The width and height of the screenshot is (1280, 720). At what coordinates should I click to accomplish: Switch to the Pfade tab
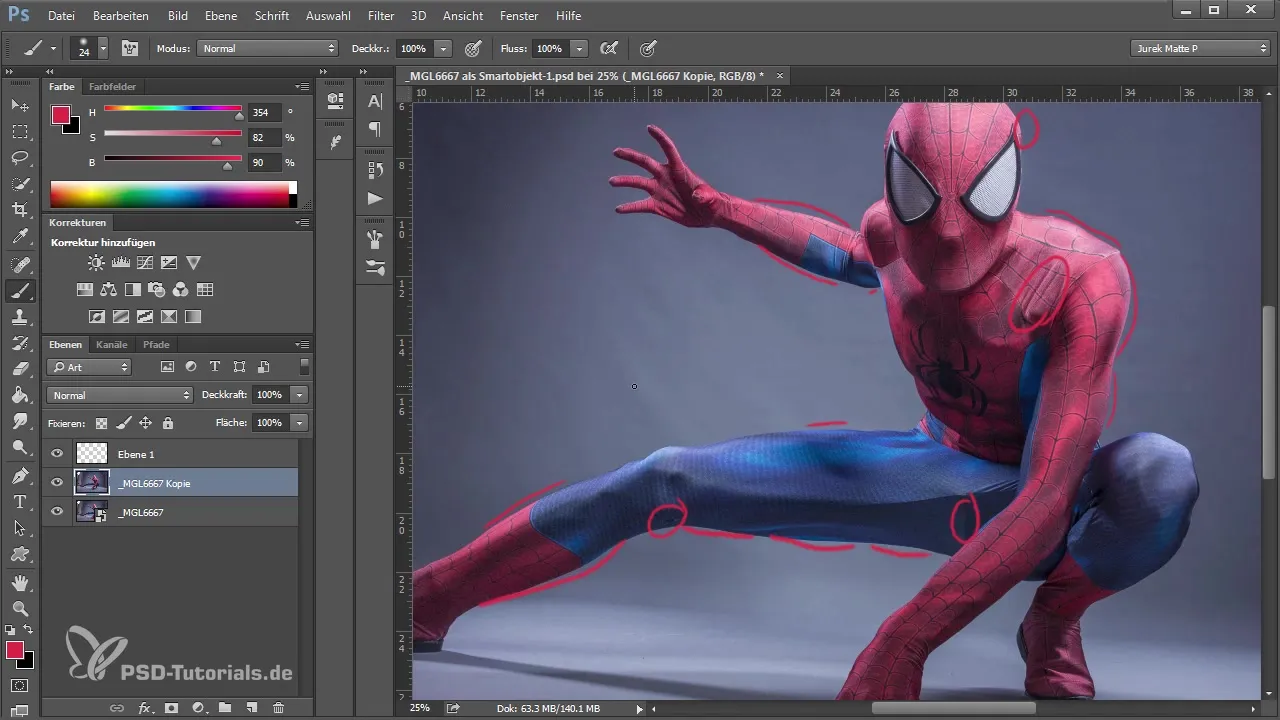(156, 345)
